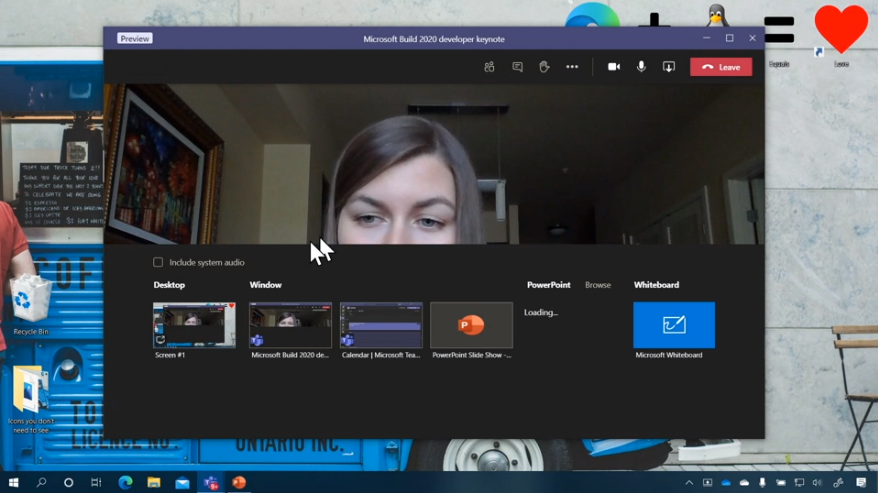Enable Include system audio checkbox
Viewport: 878px width, 493px height.
tap(158, 262)
